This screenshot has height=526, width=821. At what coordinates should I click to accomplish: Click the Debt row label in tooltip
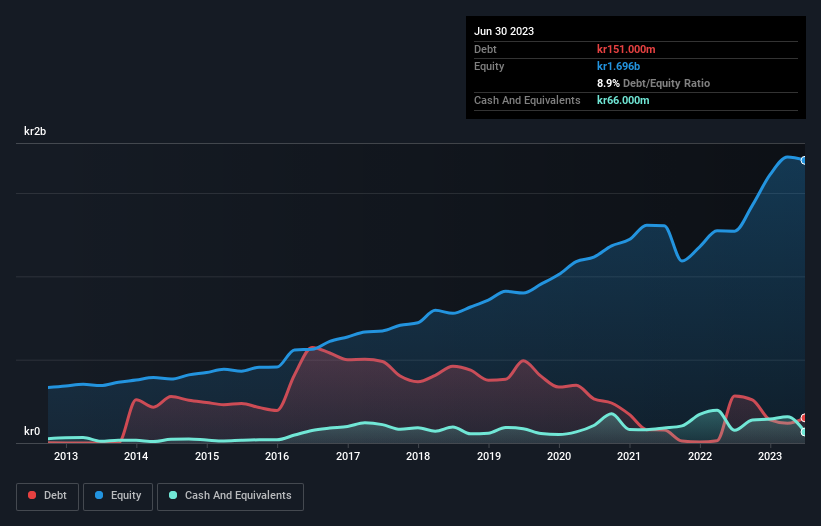(485, 49)
